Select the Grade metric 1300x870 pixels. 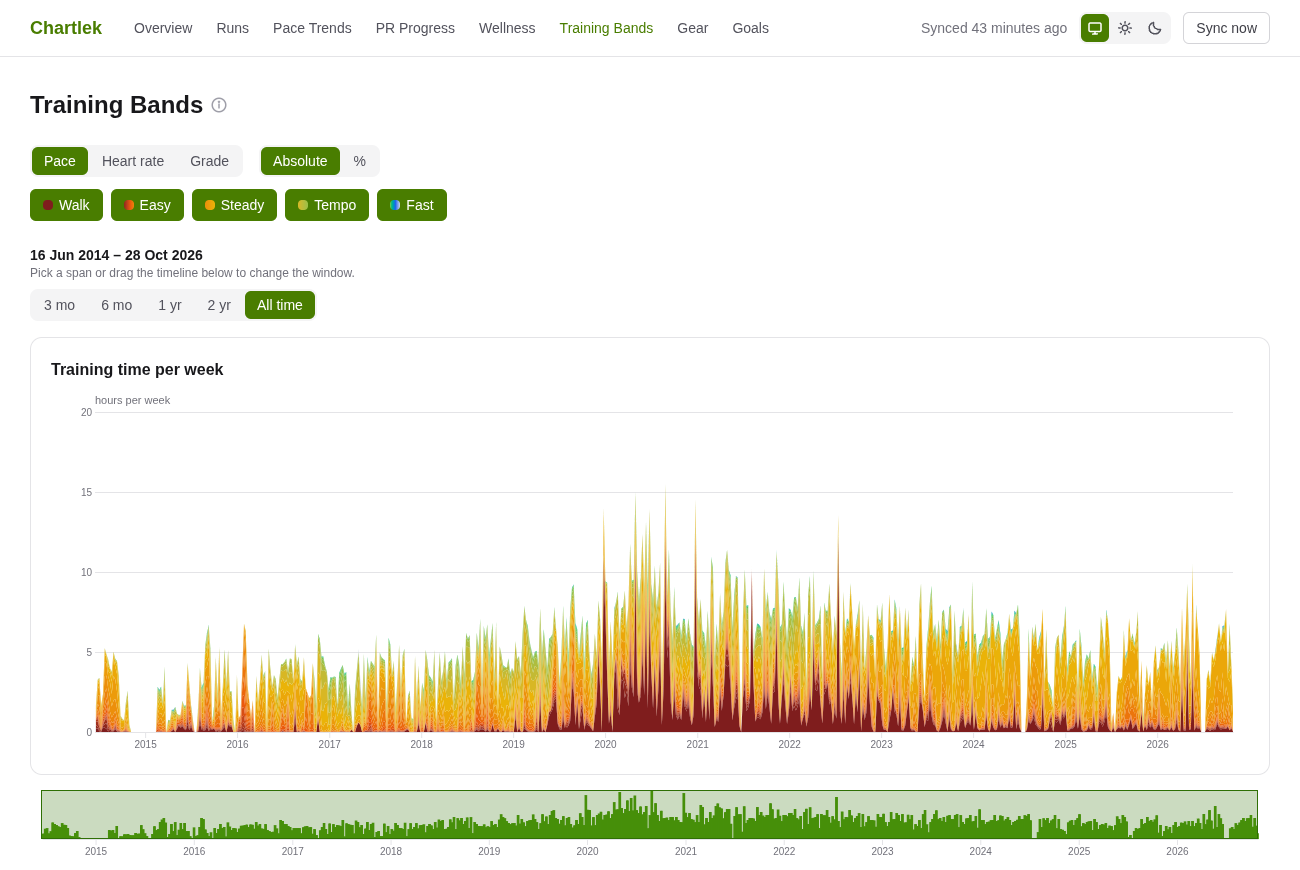(x=209, y=161)
